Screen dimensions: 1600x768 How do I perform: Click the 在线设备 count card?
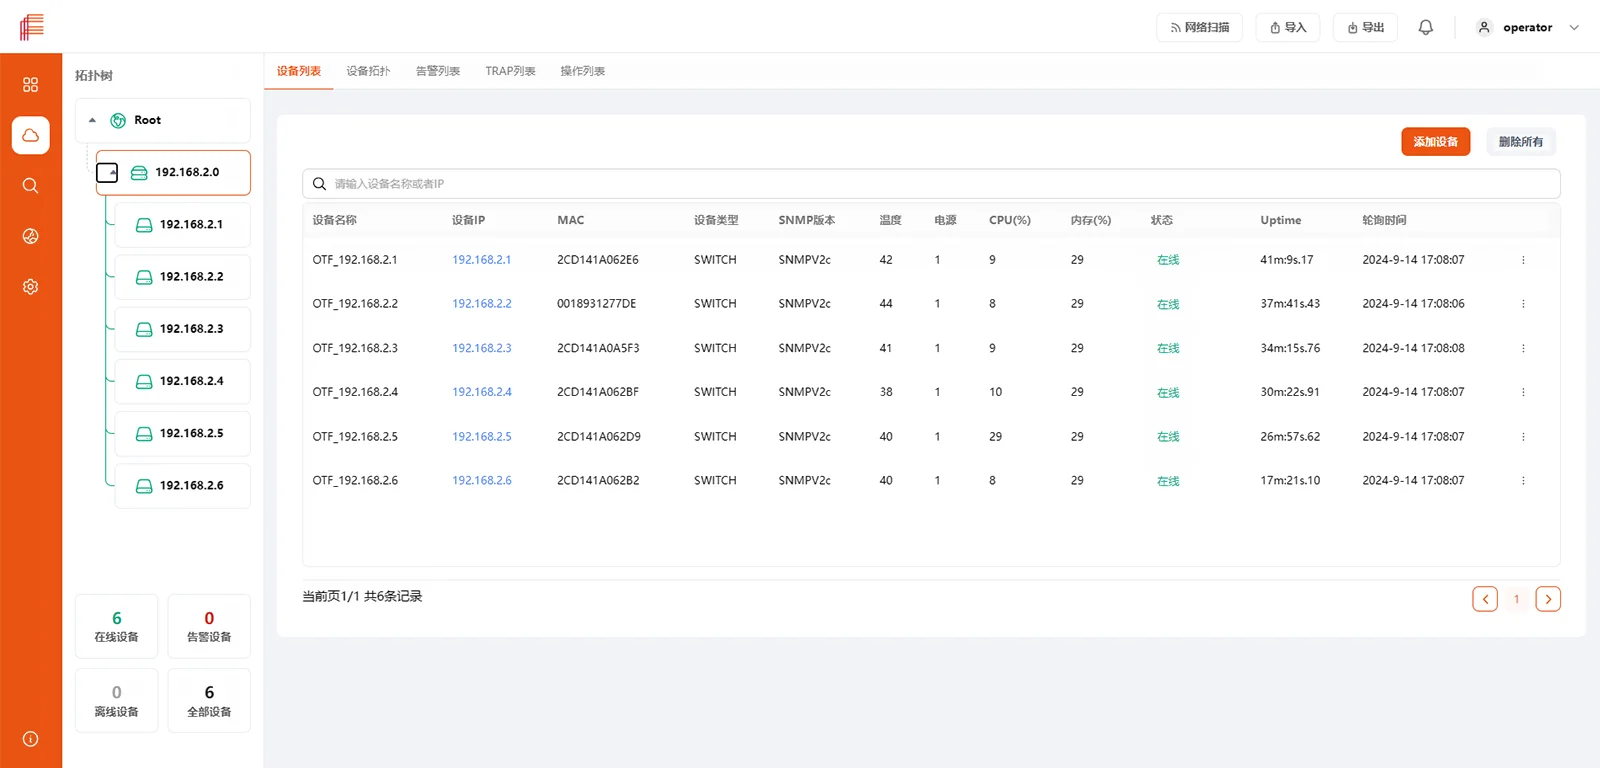coord(116,626)
